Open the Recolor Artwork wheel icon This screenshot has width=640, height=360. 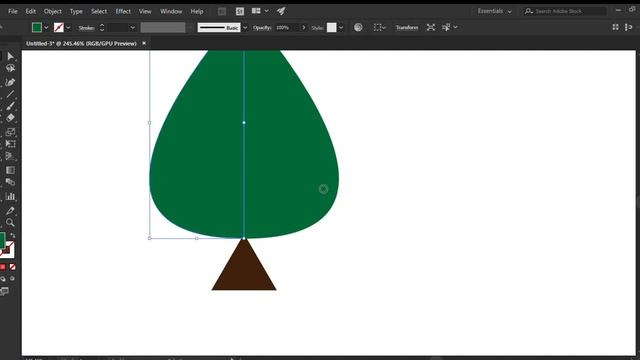[x=358, y=27]
